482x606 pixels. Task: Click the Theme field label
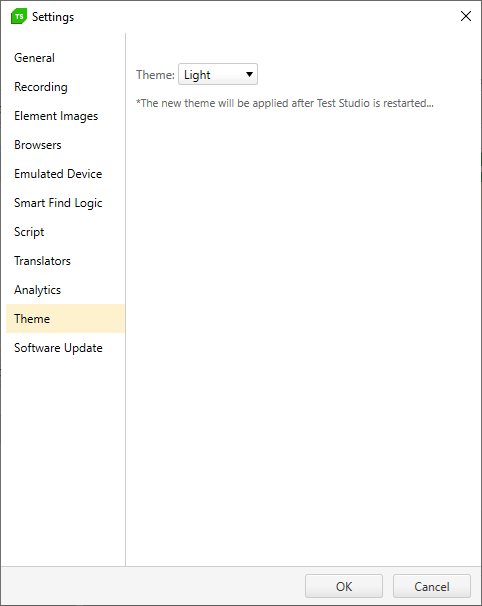[x=155, y=75]
